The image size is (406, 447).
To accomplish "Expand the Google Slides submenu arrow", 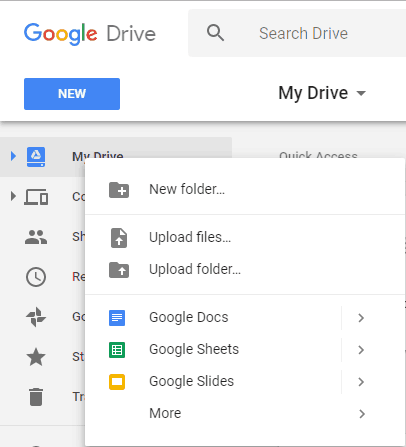I will pos(361,382).
